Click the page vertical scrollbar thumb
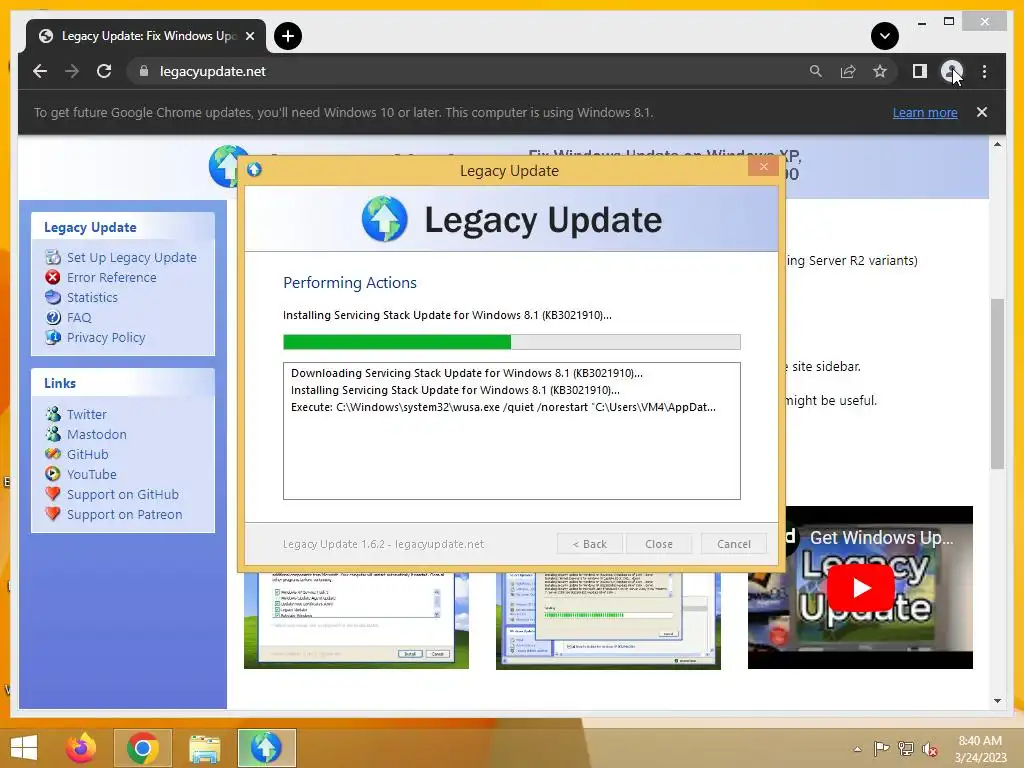1024x768 pixels. pyautogui.click(x=997, y=383)
